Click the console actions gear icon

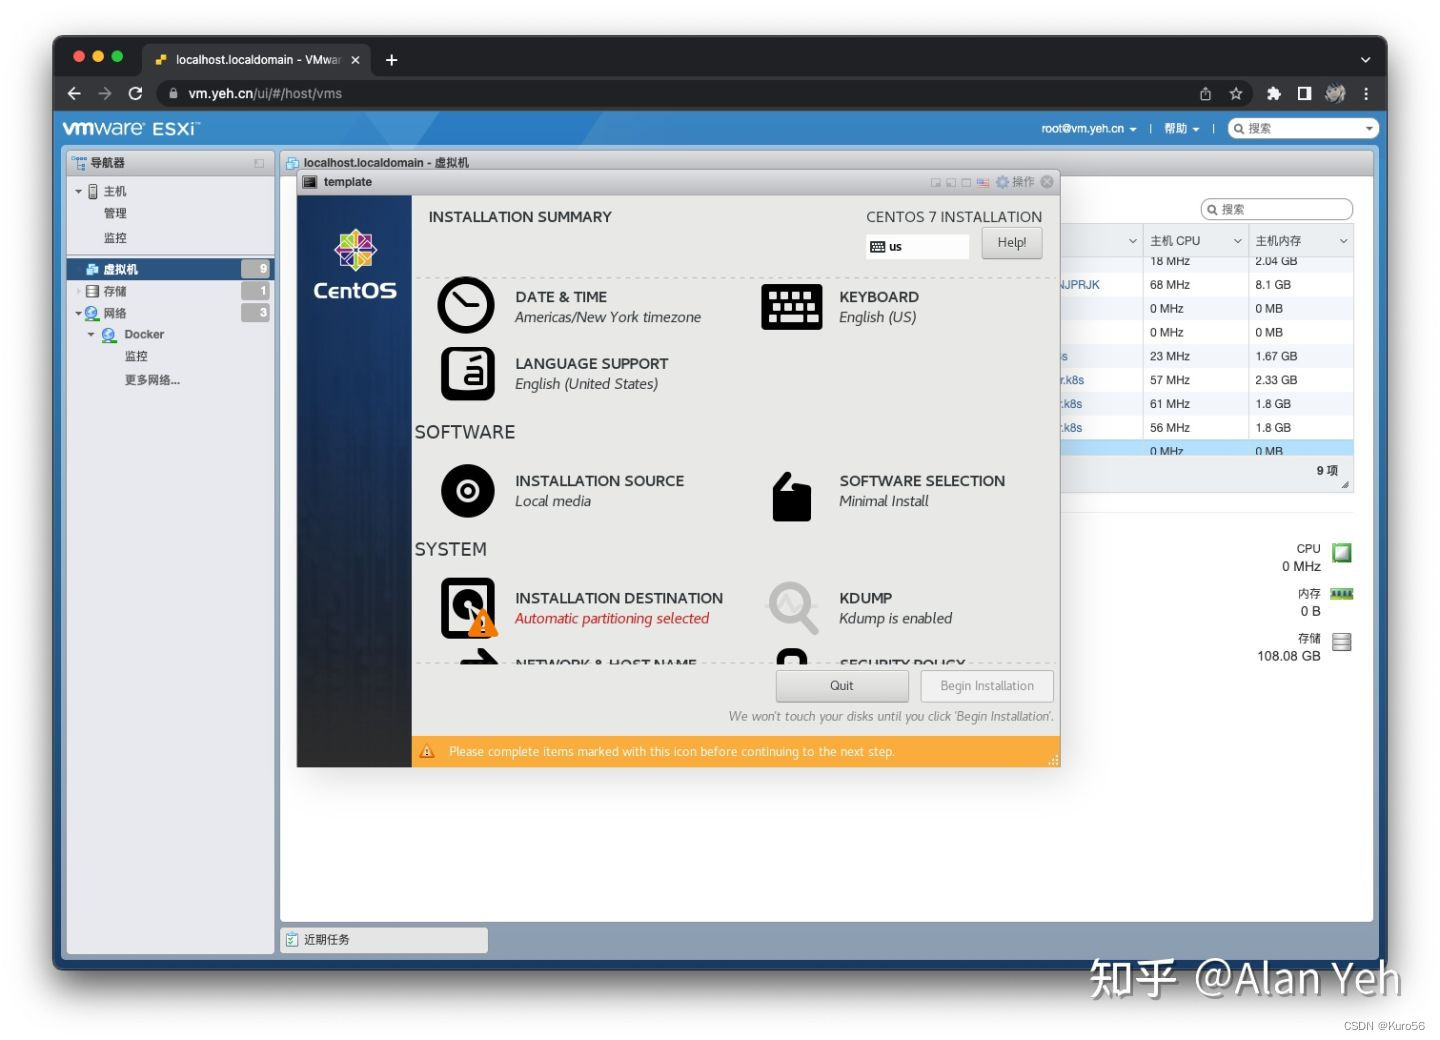(x=1002, y=182)
